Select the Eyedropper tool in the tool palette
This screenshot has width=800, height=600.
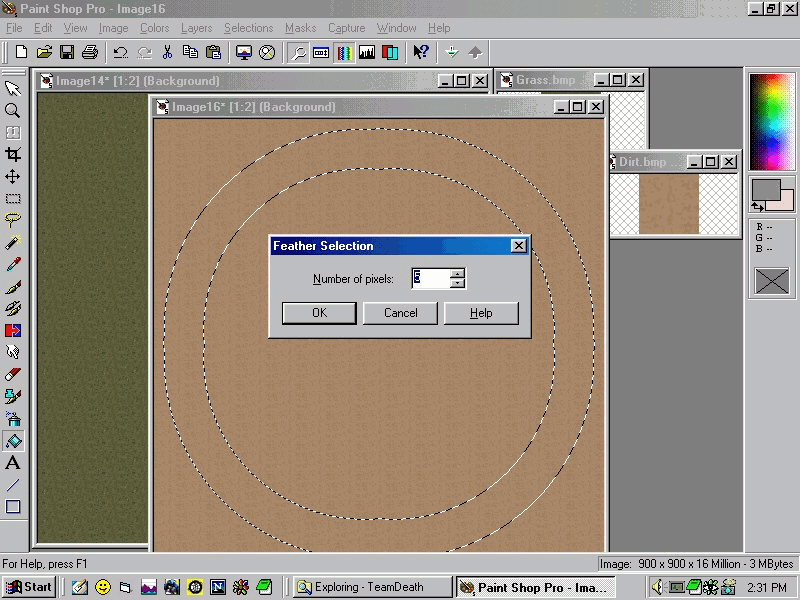pos(13,264)
